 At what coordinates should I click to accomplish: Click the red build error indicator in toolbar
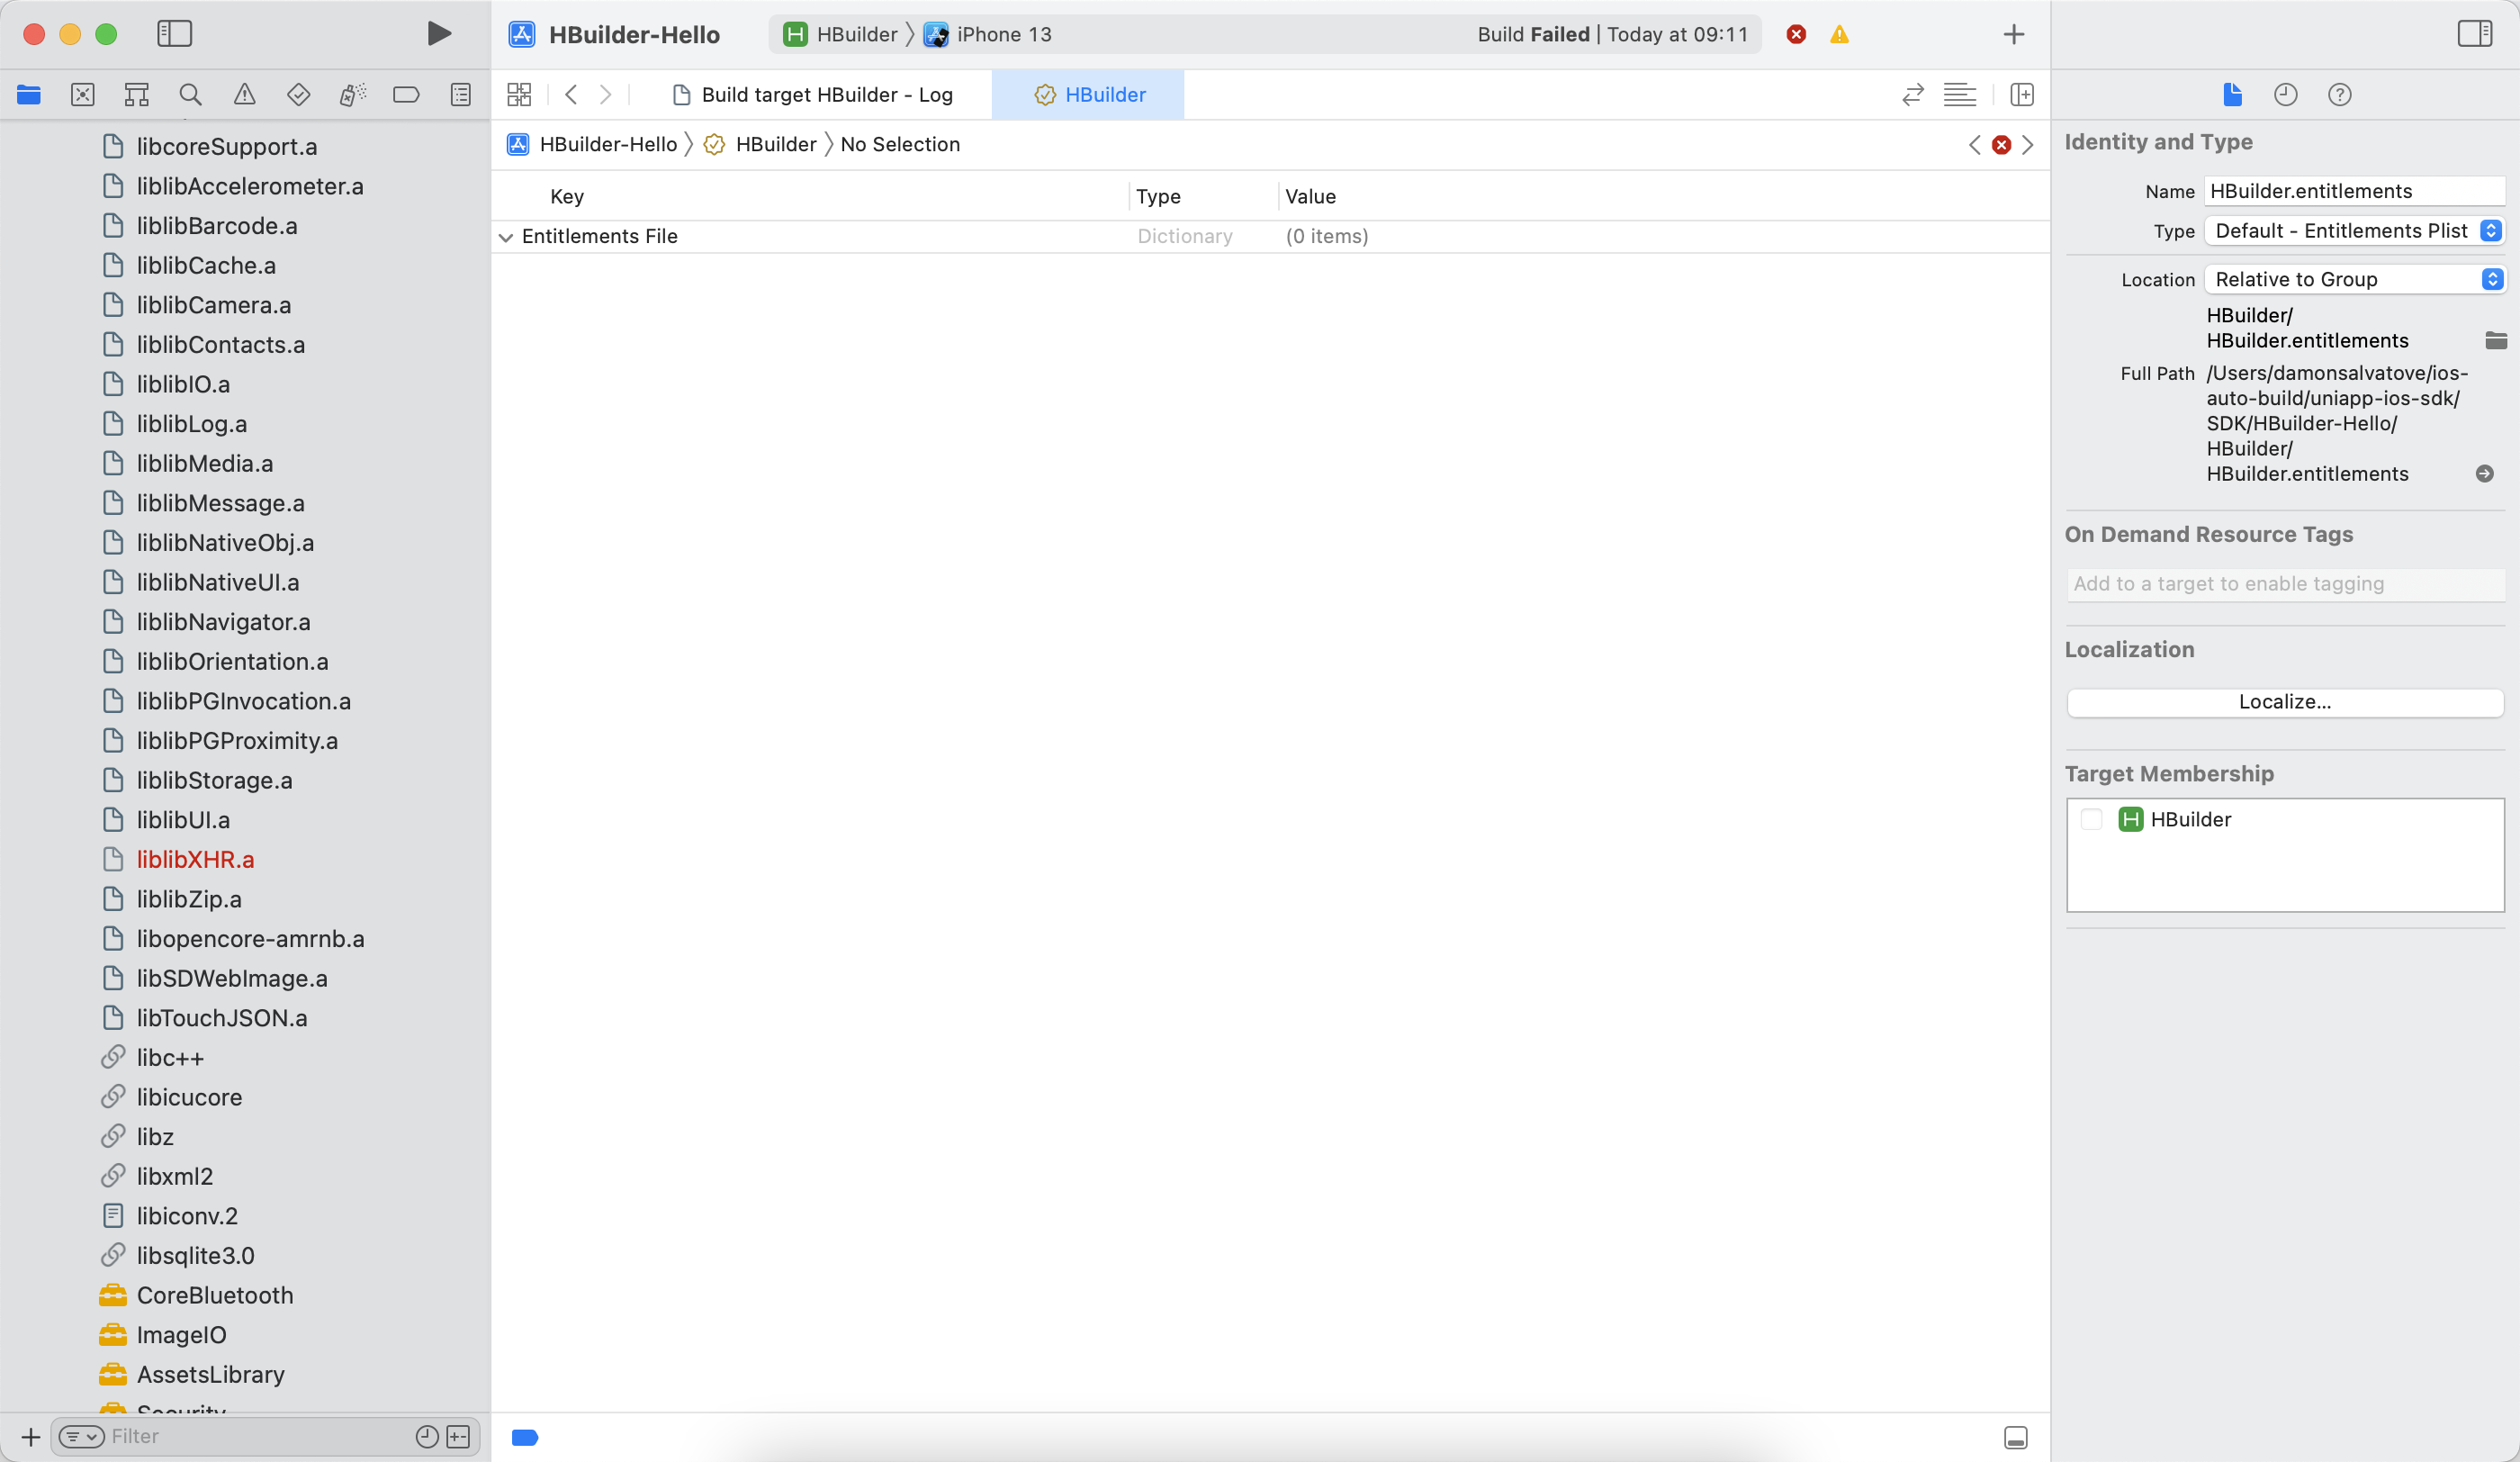(x=1796, y=34)
